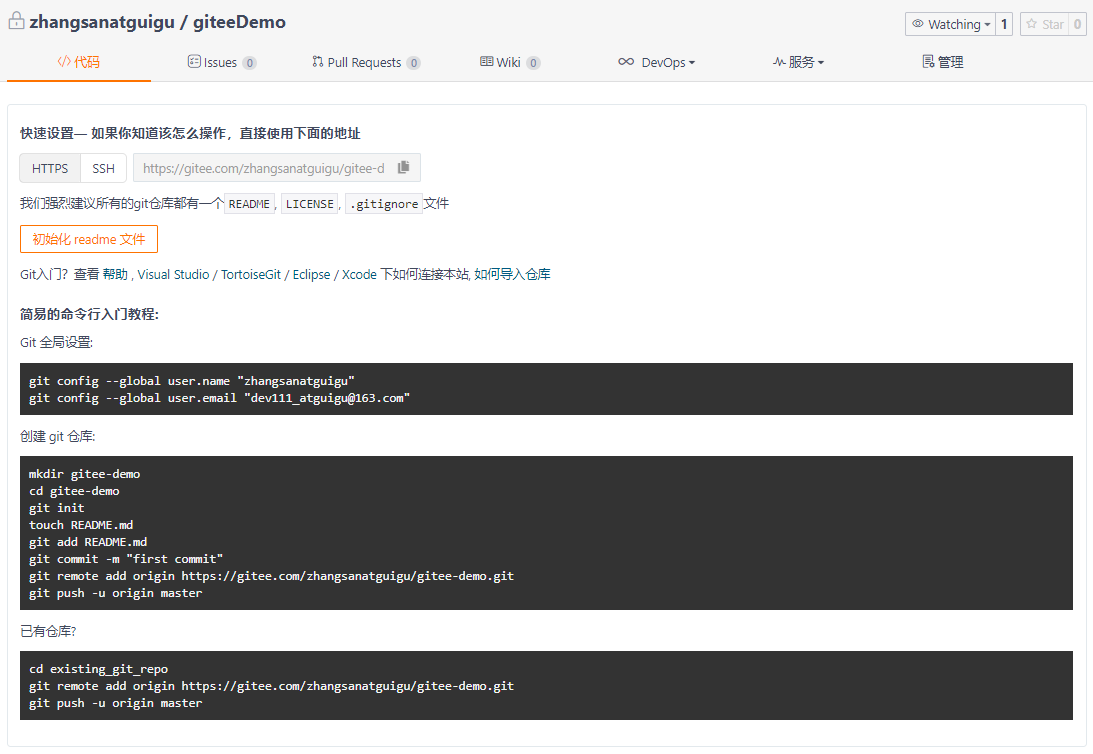
Task: Click the git add README.md line
Action: tap(88, 542)
